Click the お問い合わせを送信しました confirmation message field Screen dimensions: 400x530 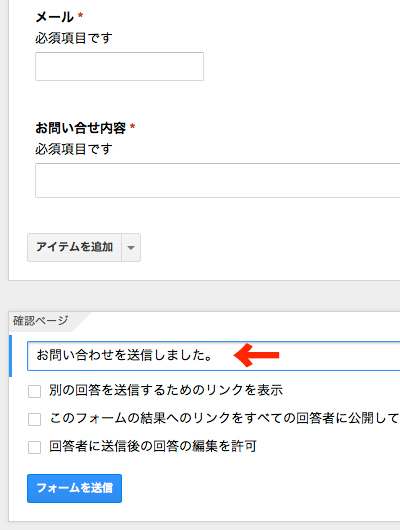pos(213,356)
